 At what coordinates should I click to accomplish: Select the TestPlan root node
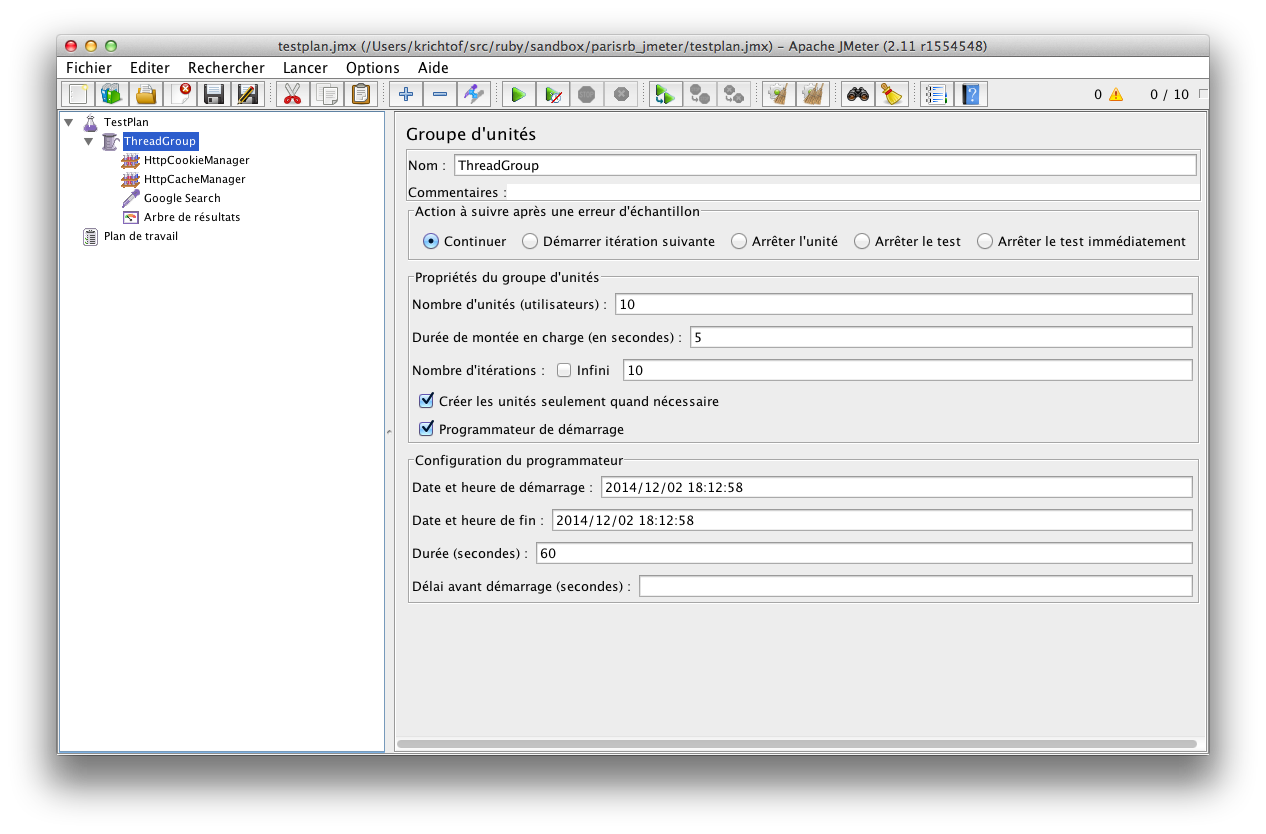(126, 122)
